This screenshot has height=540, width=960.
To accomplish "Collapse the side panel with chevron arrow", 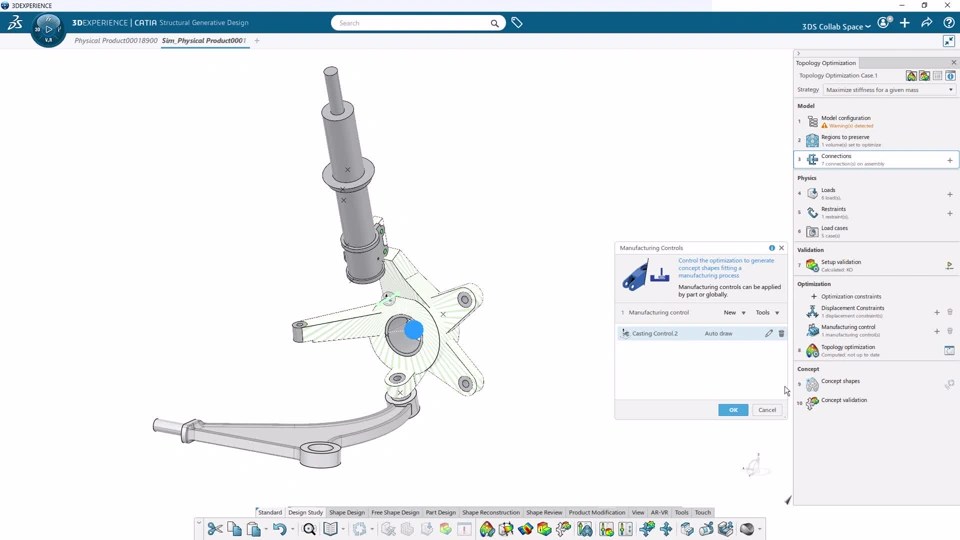I will click(798, 53).
